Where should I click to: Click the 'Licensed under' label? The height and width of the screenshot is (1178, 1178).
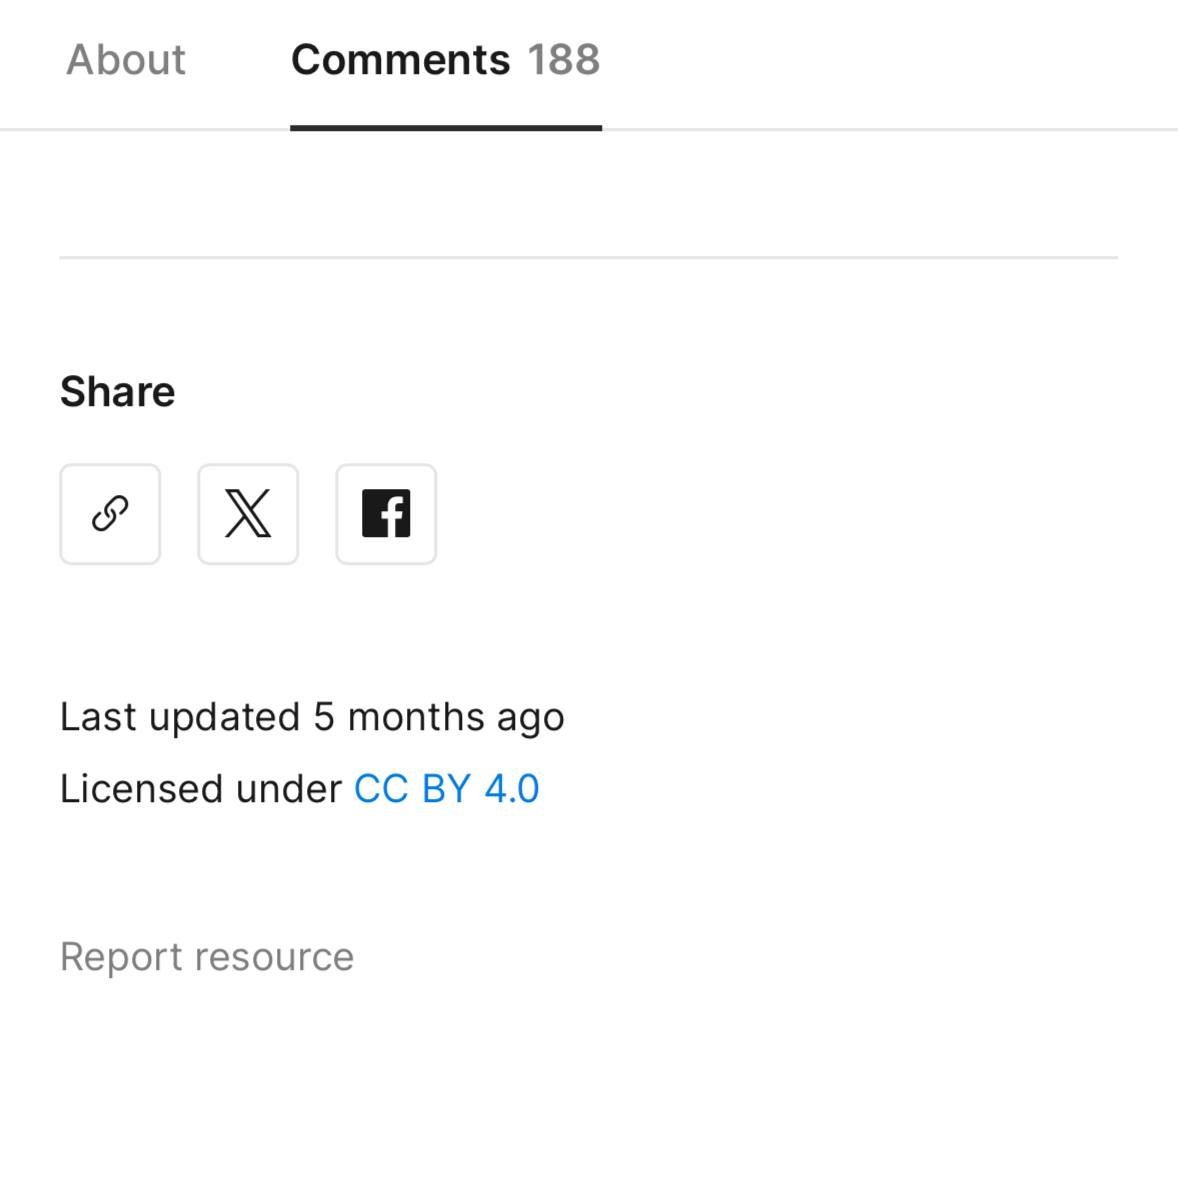(200, 789)
